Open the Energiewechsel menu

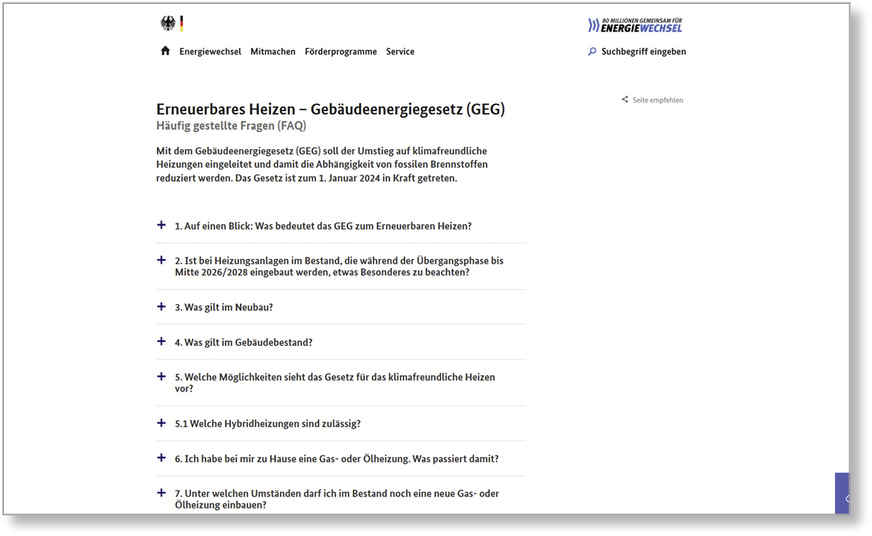(210, 52)
